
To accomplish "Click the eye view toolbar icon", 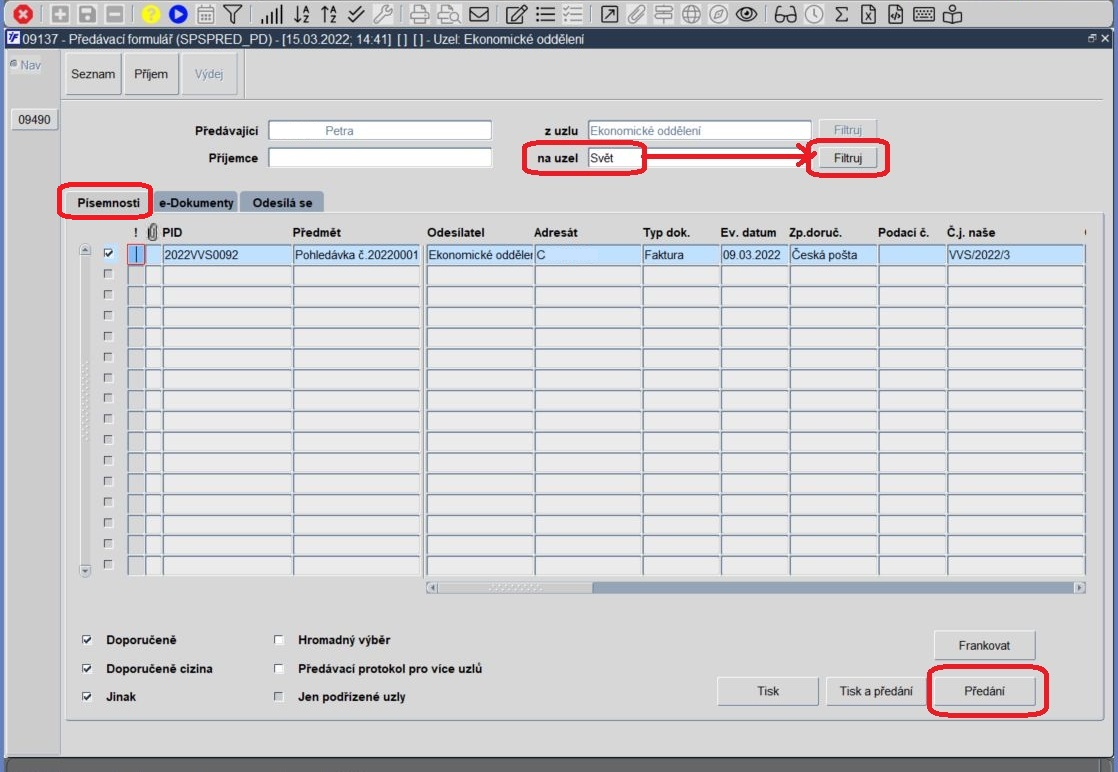I will click(747, 14).
